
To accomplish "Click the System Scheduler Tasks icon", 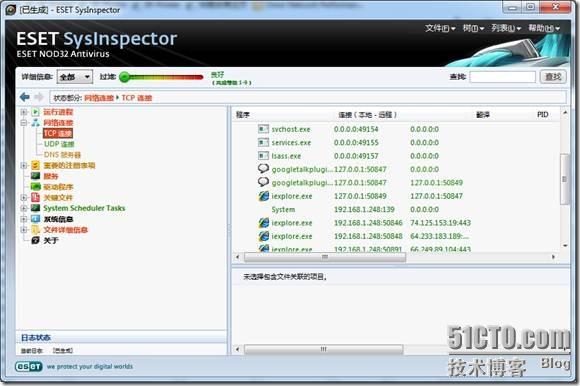I will [x=36, y=208].
